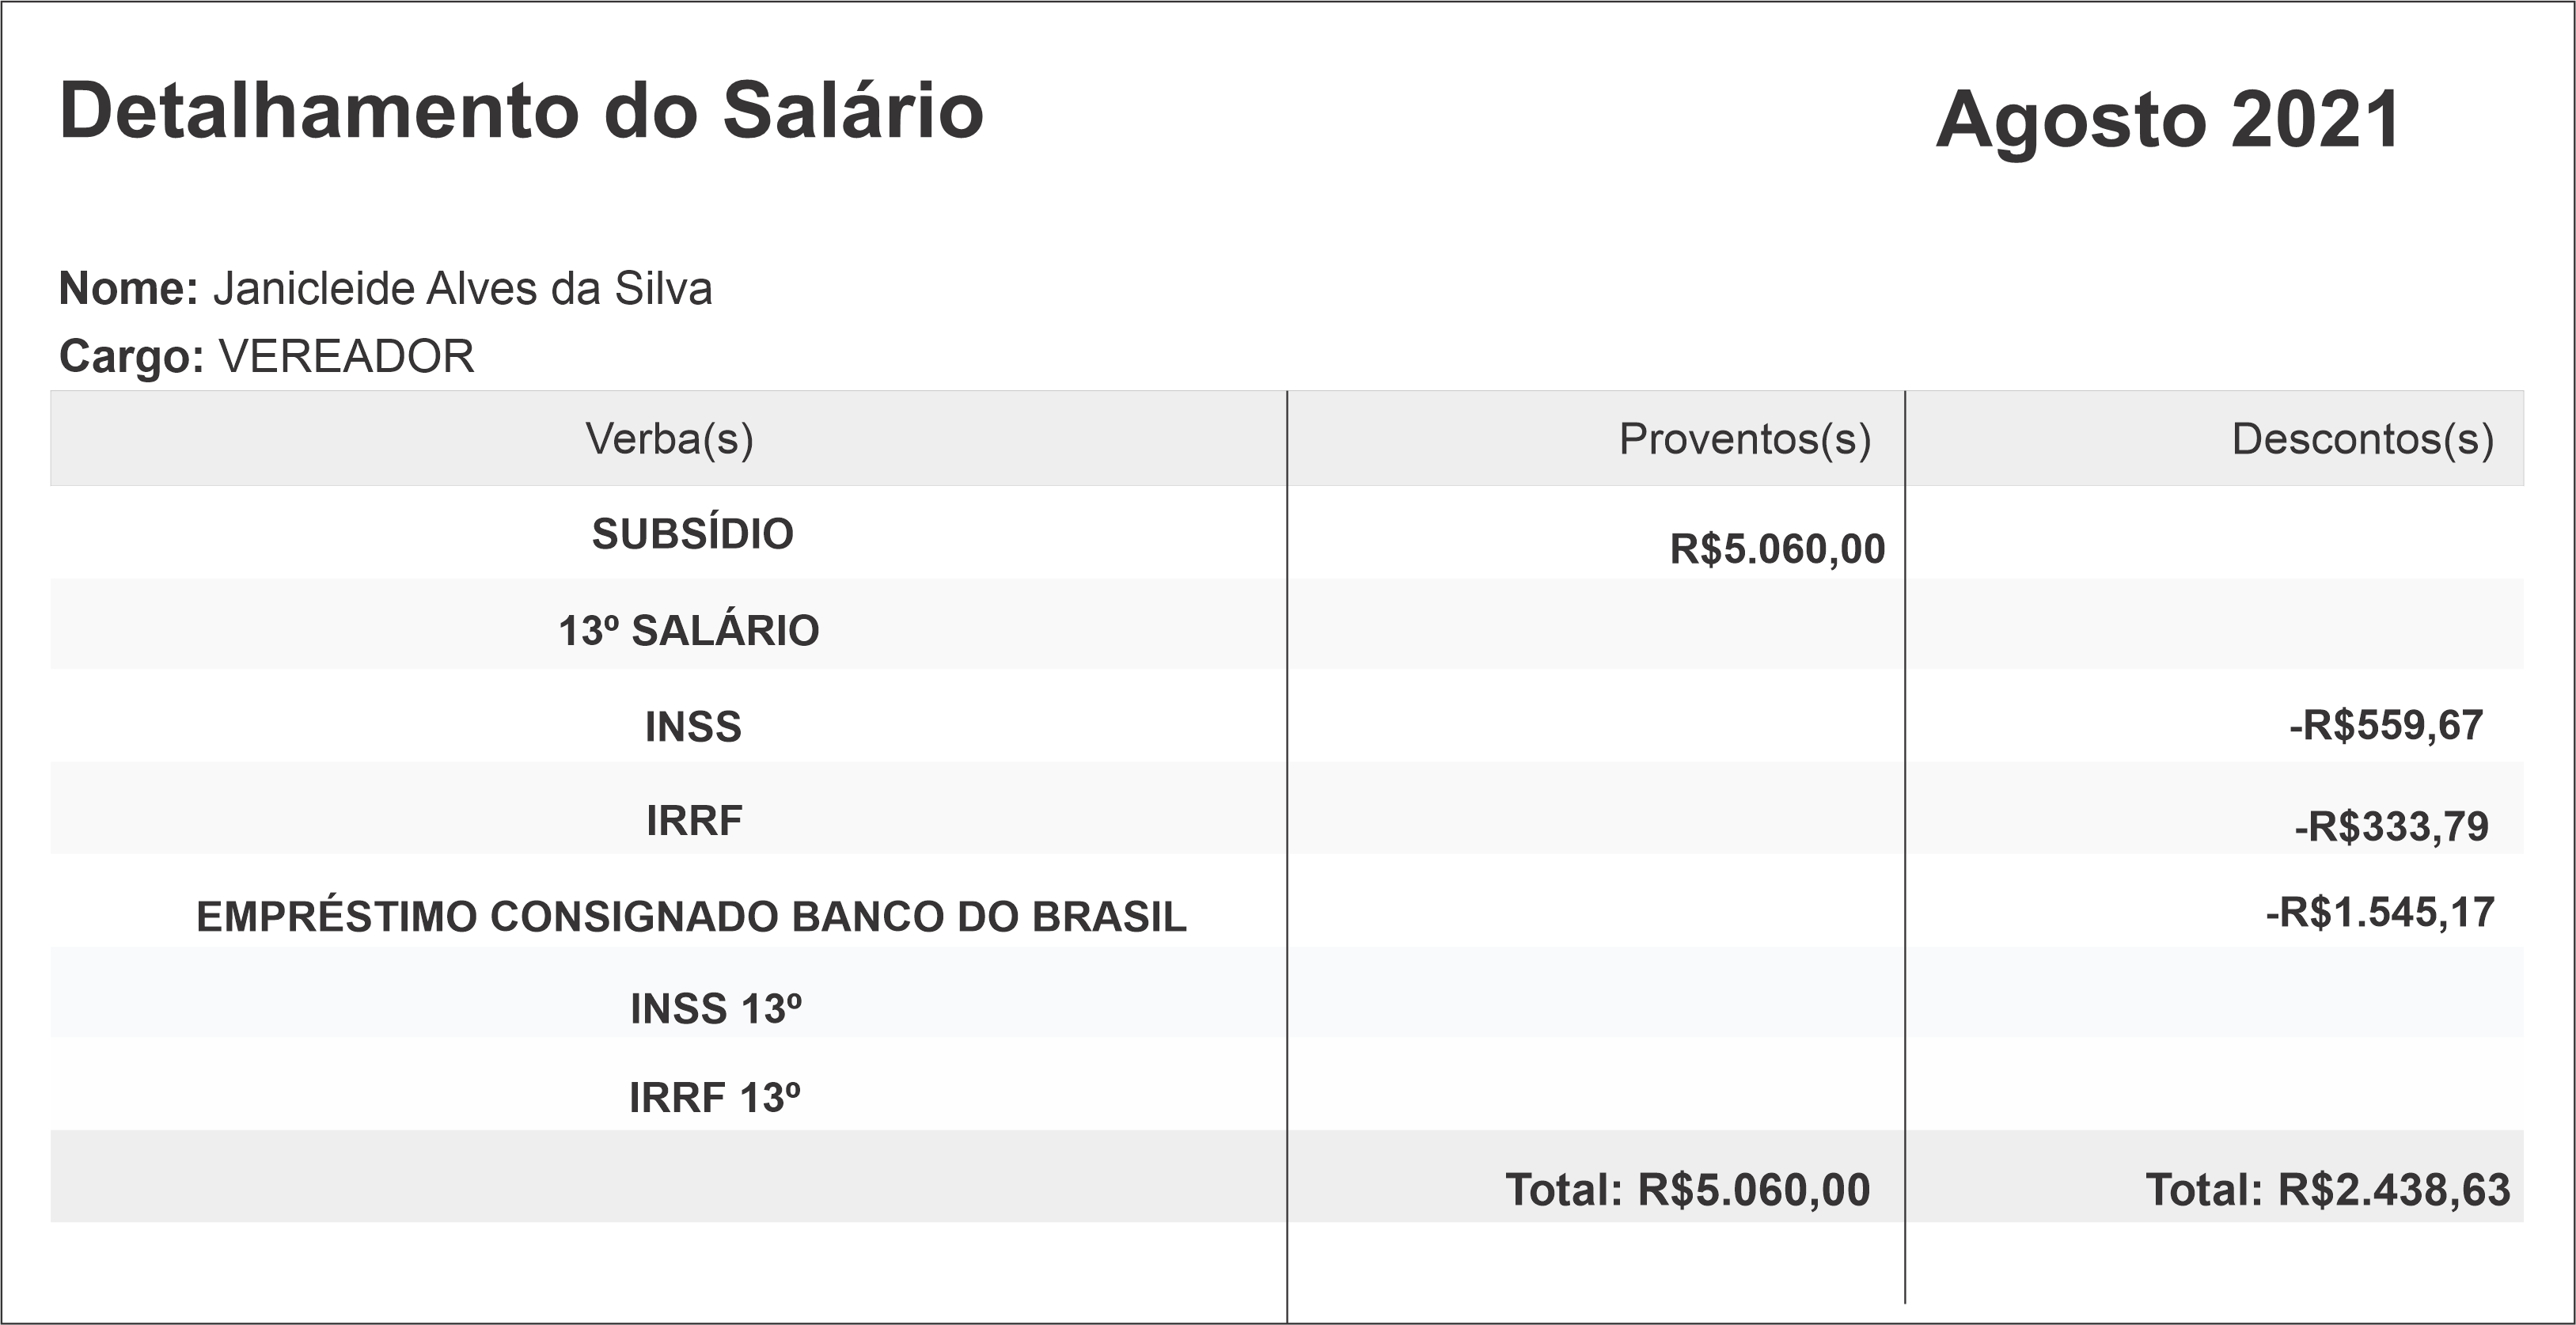Click the descontos total "Total: R$2.438,63"
This screenshot has width=2576, height=1325.
click(x=2327, y=1190)
